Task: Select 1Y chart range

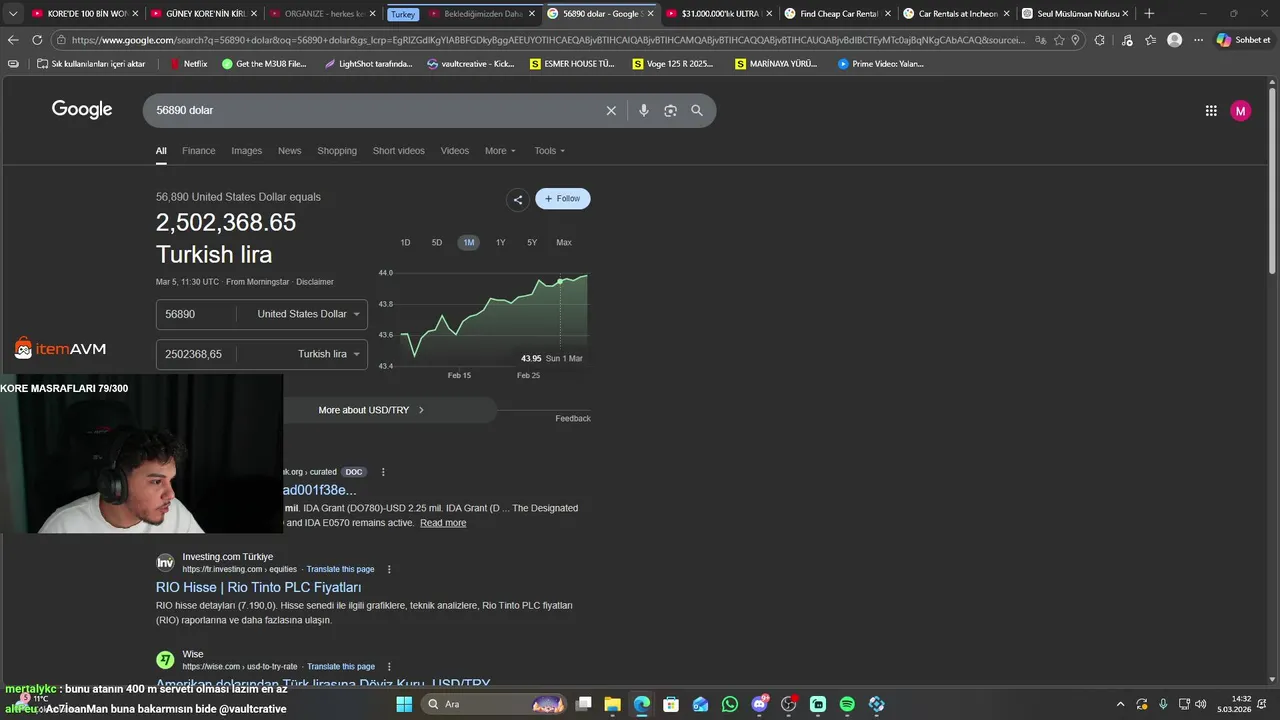Action: coord(501,243)
